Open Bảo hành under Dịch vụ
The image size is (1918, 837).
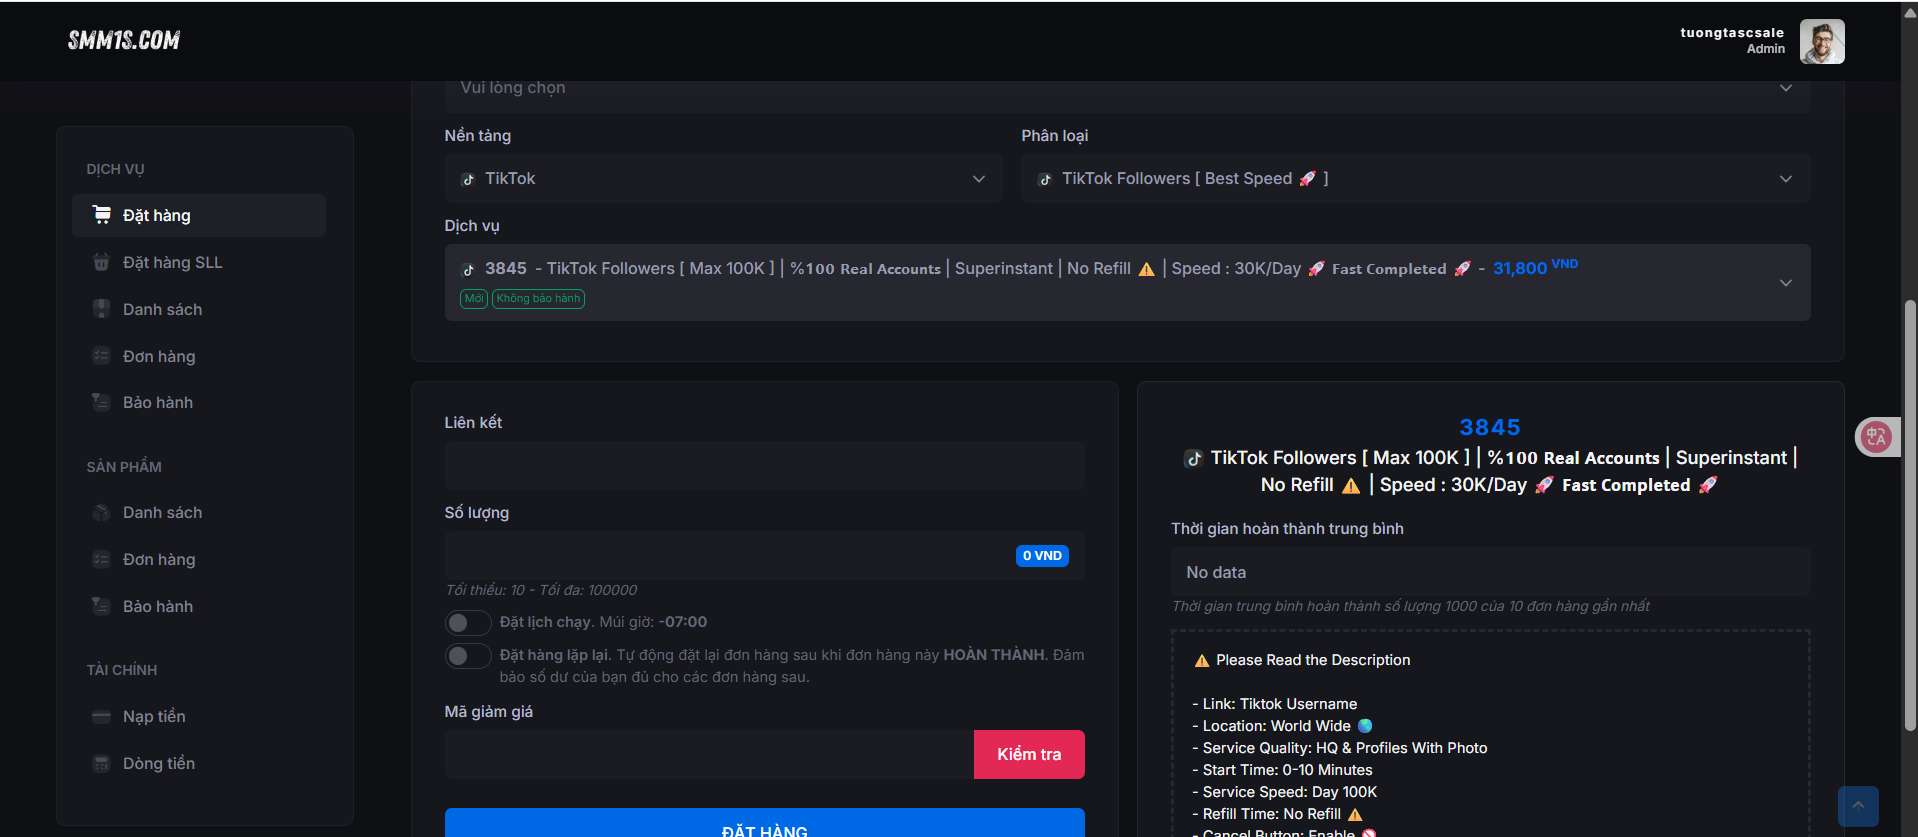199,402
